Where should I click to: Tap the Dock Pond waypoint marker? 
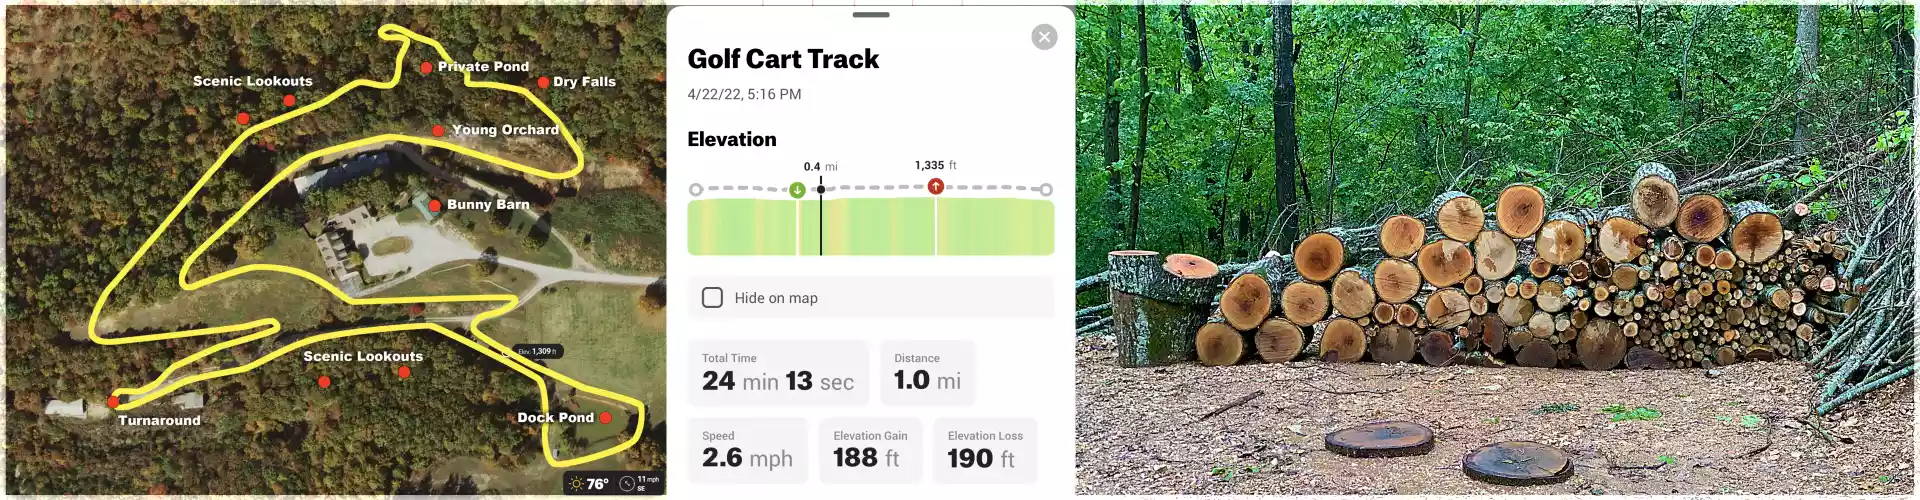[605, 418]
